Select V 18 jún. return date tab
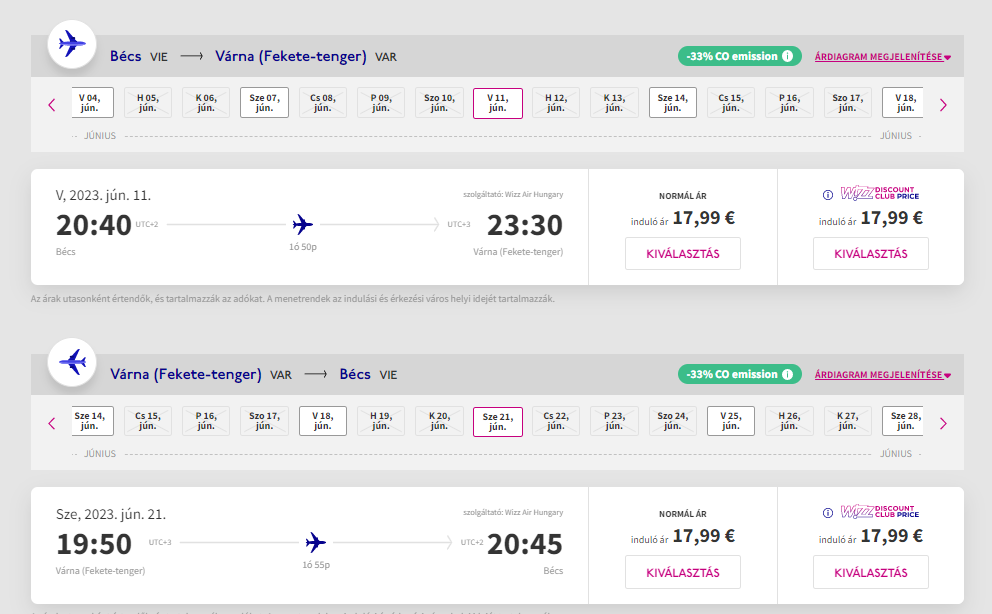Screen dimensions: 992x614 pos(323,421)
